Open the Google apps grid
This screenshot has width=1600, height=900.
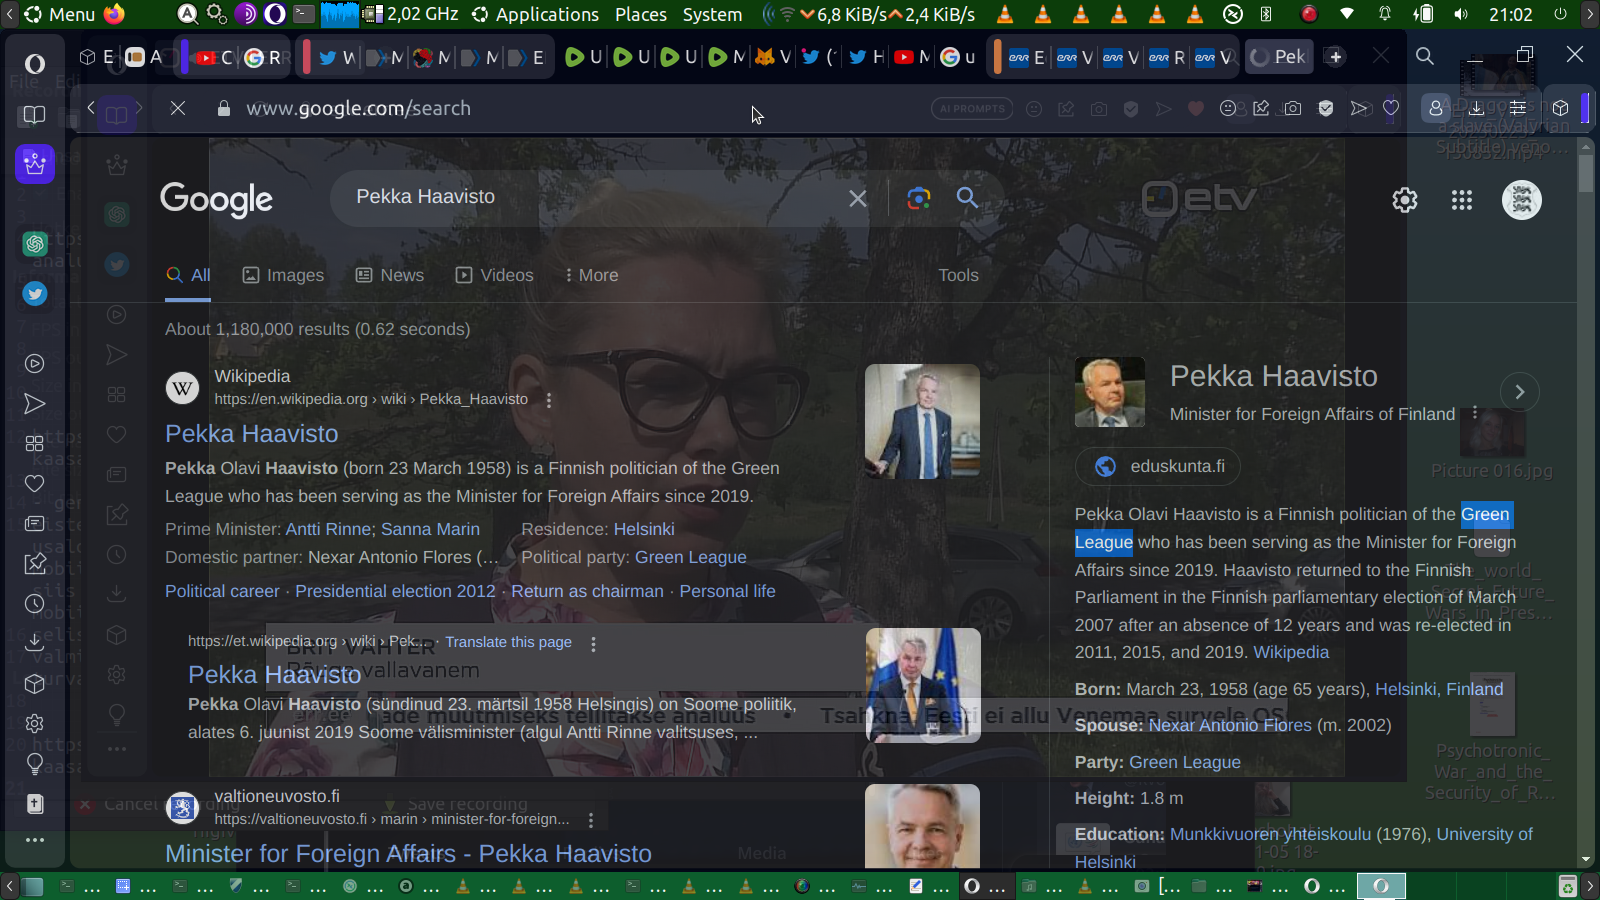pos(1462,200)
